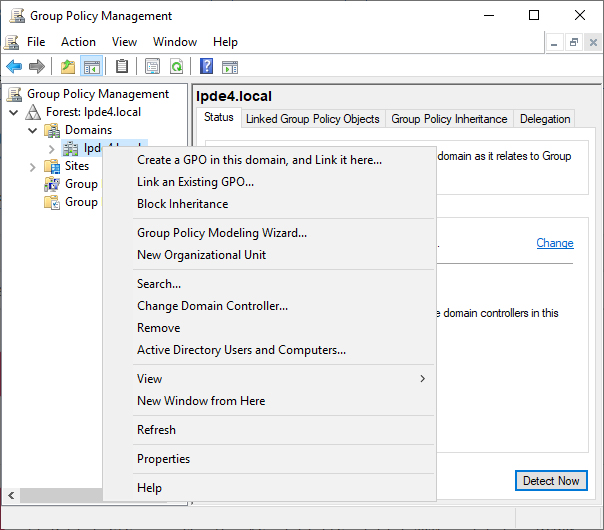Click the Domains folder icon

52,130
